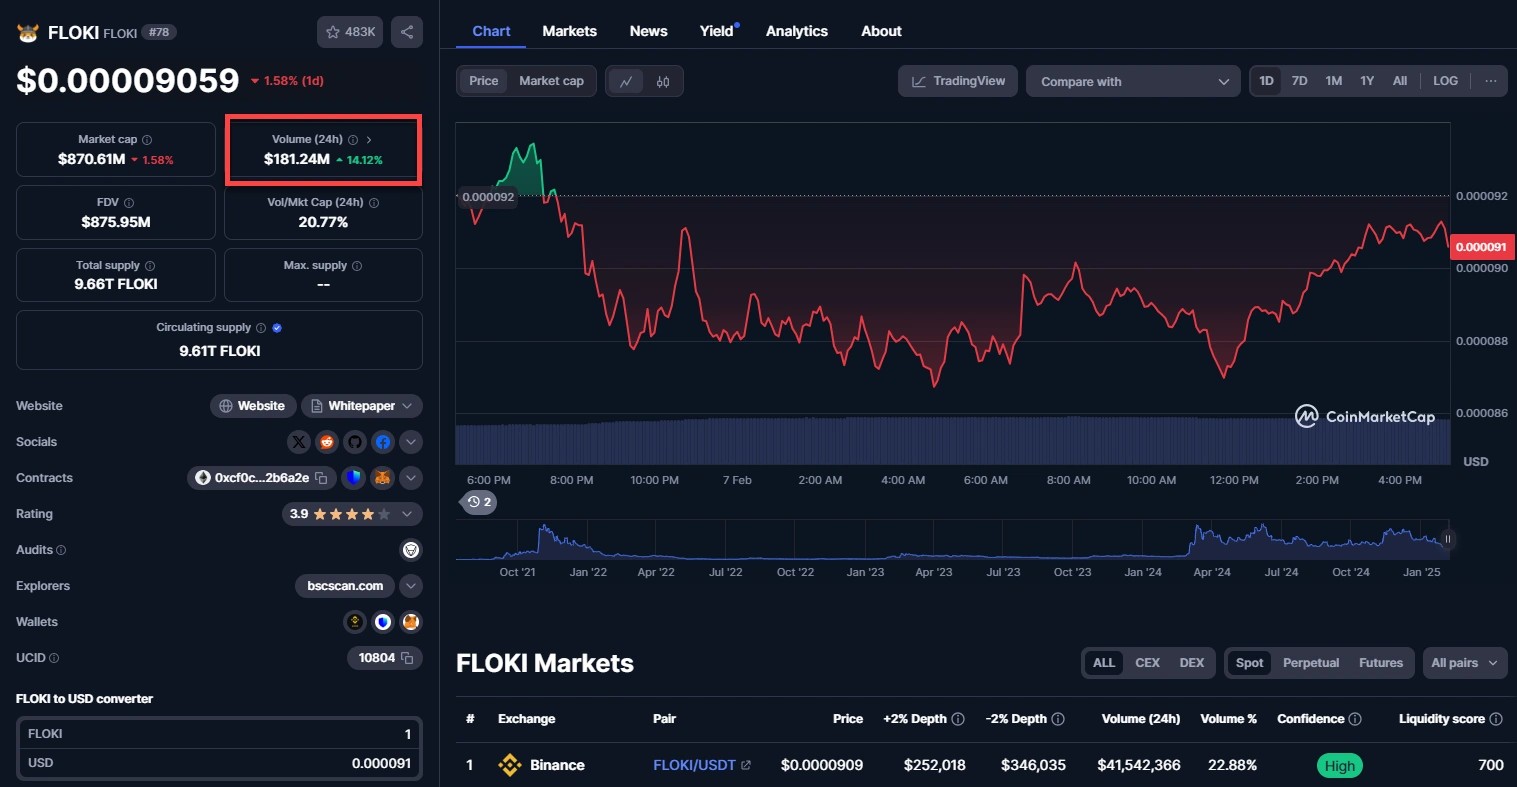This screenshot has height=787, width=1517.
Task: Toggle chart to Market cap view
Action: (x=551, y=81)
